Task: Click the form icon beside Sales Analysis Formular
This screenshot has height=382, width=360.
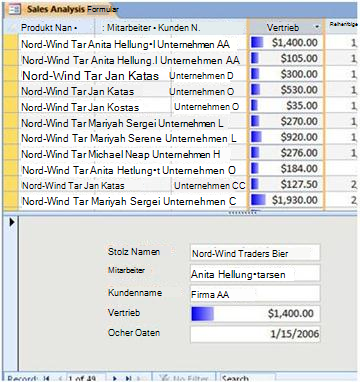Action: [x=15, y=9]
